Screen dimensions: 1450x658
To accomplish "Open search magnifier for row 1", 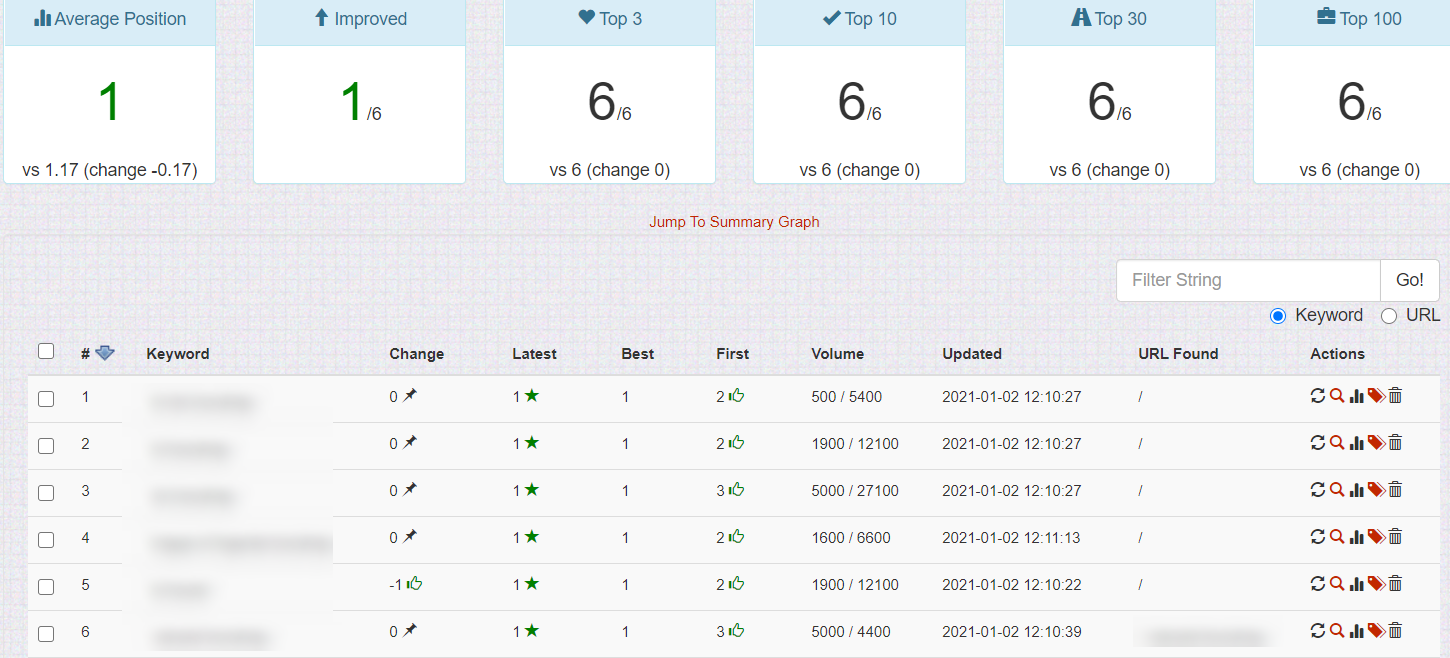I will pyautogui.click(x=1337, y=396).
